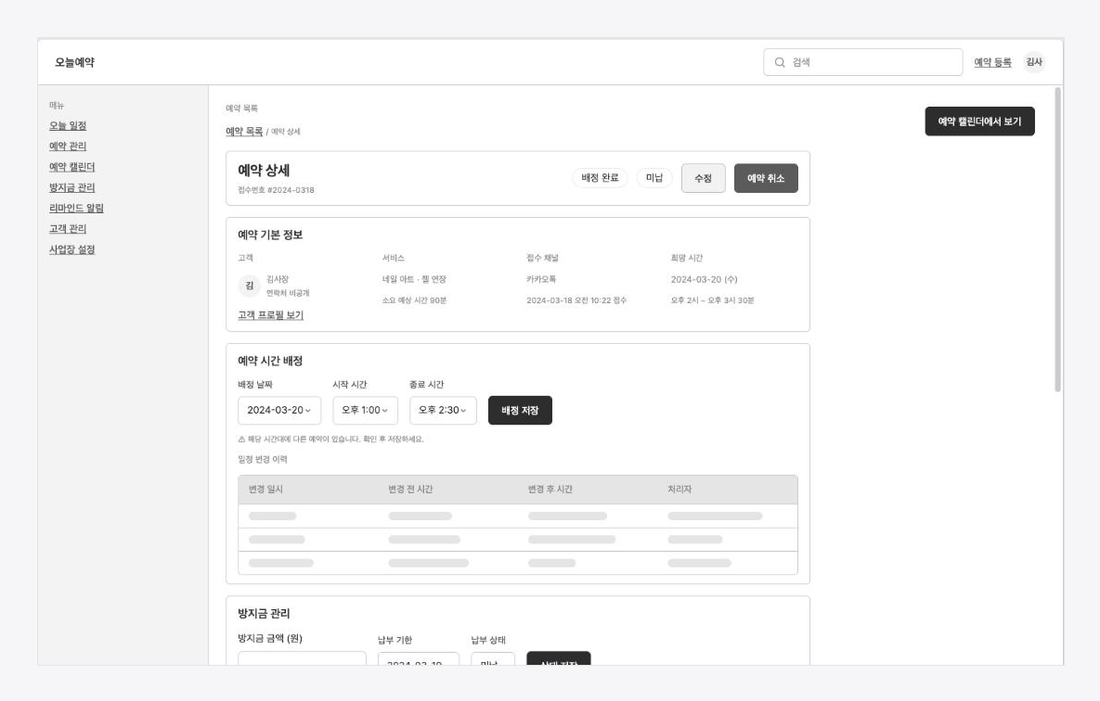Image resolution: width=1100 pixels, height=701 pixels.
Task: Open the 시작 시간 오후 1:00 dropdown
Action: point(365,410)
